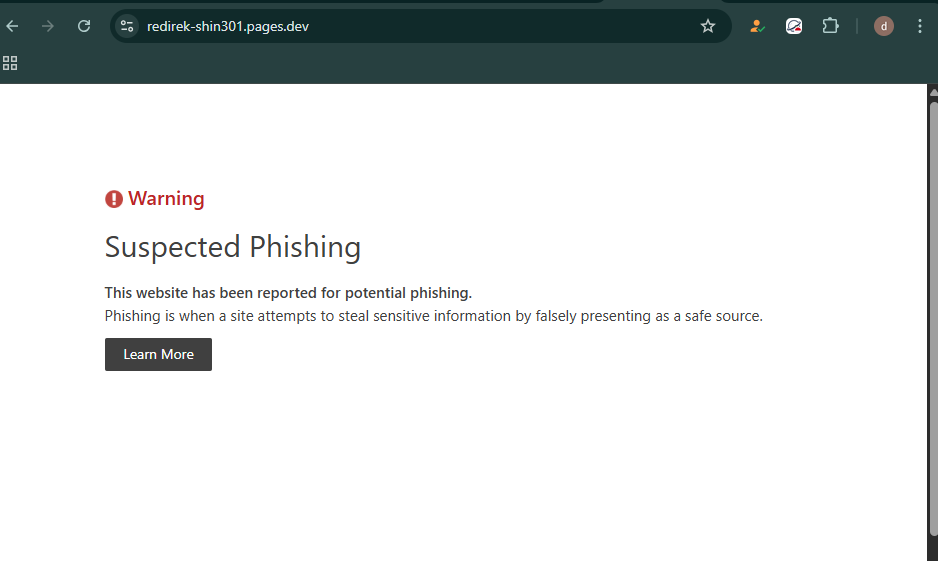Viewport: 938px width, 561px height.
Task: Open the Chrome three-dot menu
Action: [920, 26]
